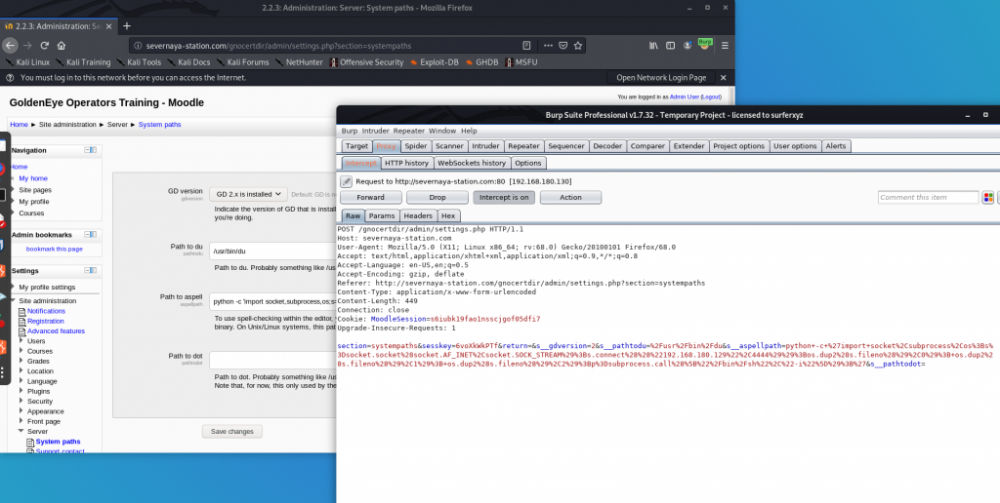Click the Firefox home icon
The height and width of the screenshot is (503, 1000).
pyautogui.click(x=61, y=45)
